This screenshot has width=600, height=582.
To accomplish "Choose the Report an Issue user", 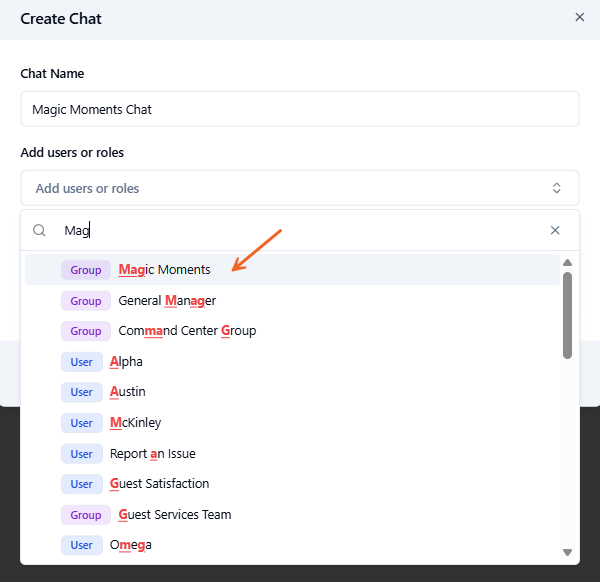I will [x=155, y=453].
